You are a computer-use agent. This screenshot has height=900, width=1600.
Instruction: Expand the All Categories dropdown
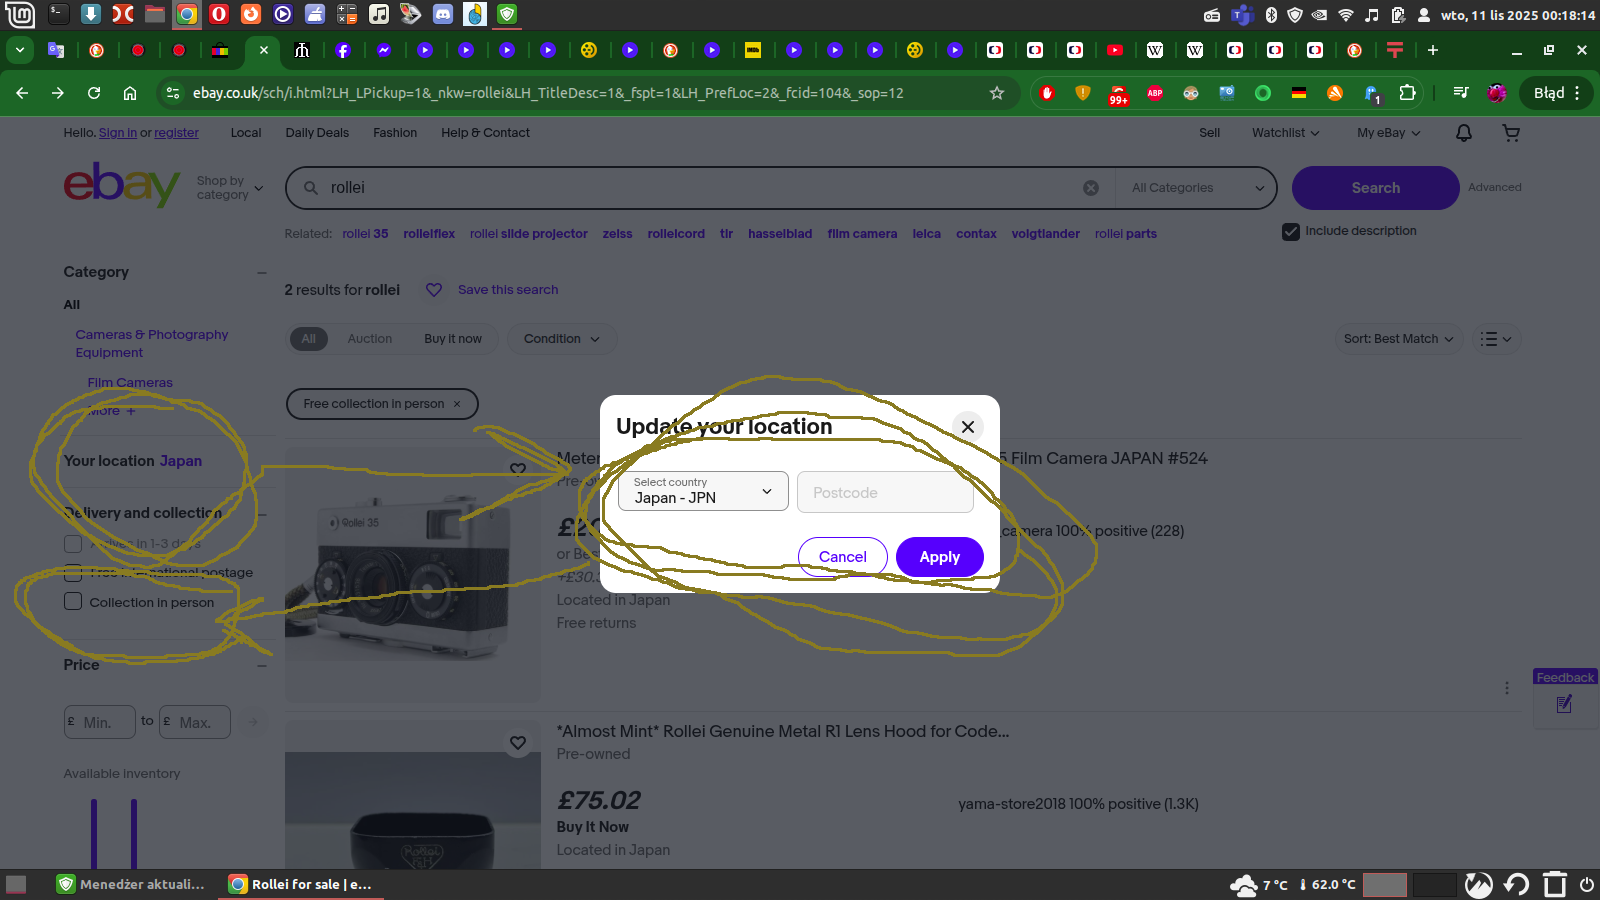click(x=1197, y=188)
